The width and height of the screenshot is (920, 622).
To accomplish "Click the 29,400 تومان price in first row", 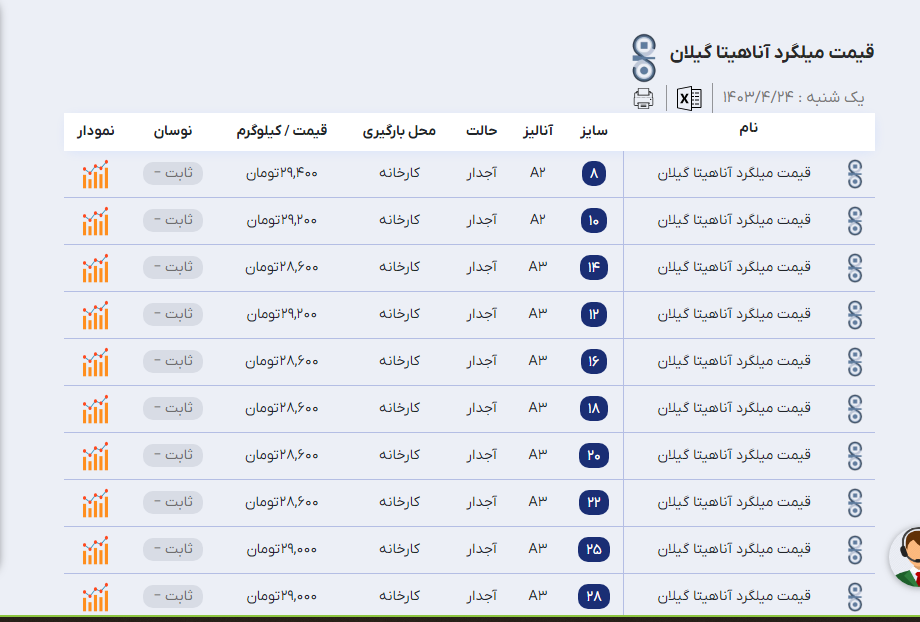I will pos(281,173).
